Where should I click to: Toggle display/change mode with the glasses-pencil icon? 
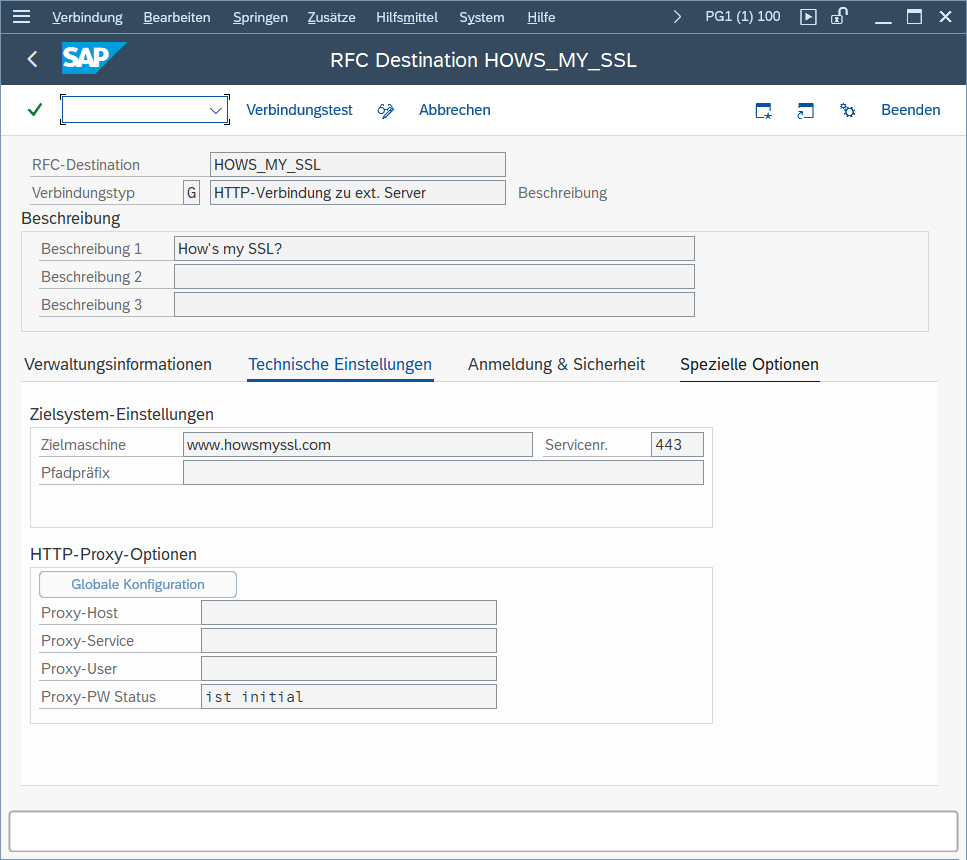(386, 110)
